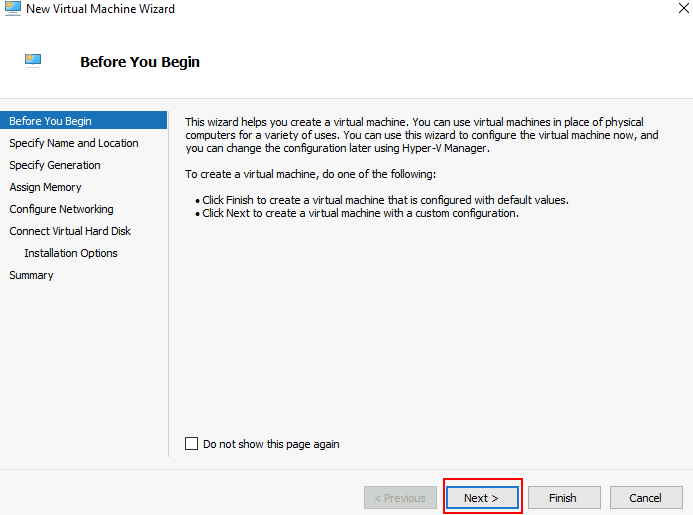Click the 'Before You Begin' page heading
693x515 pixels.
(140, 62)
